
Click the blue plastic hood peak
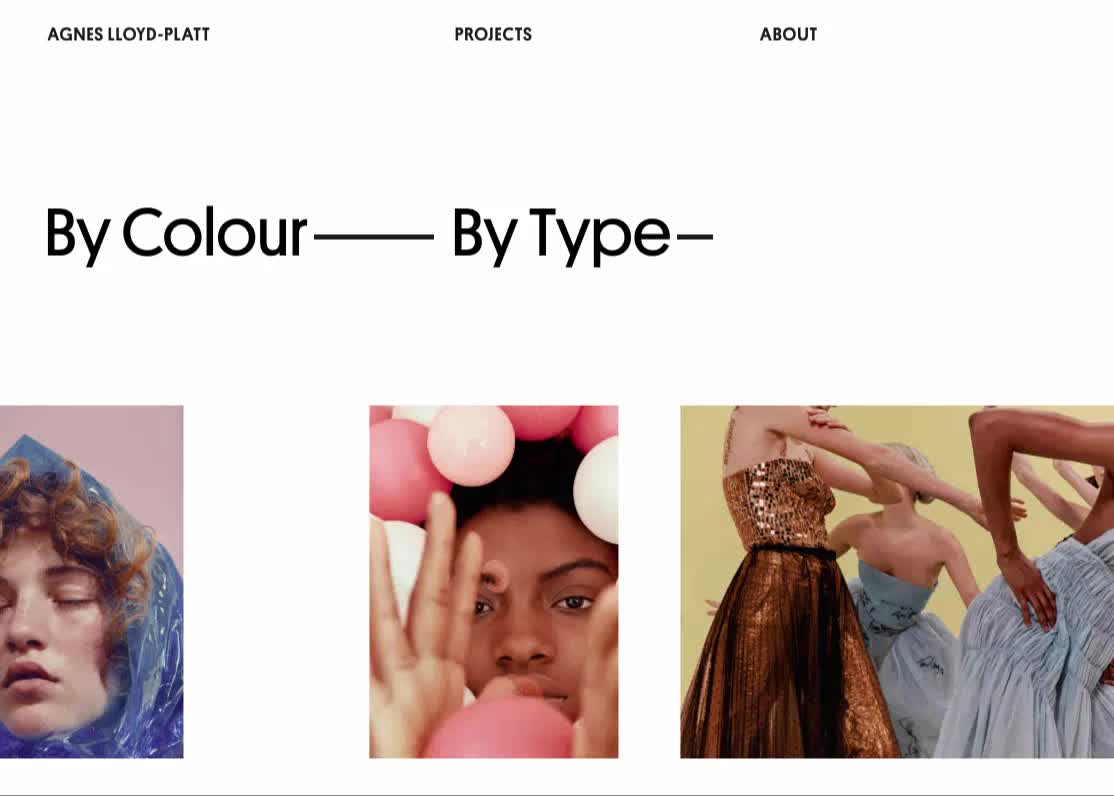tap(26, 448)
